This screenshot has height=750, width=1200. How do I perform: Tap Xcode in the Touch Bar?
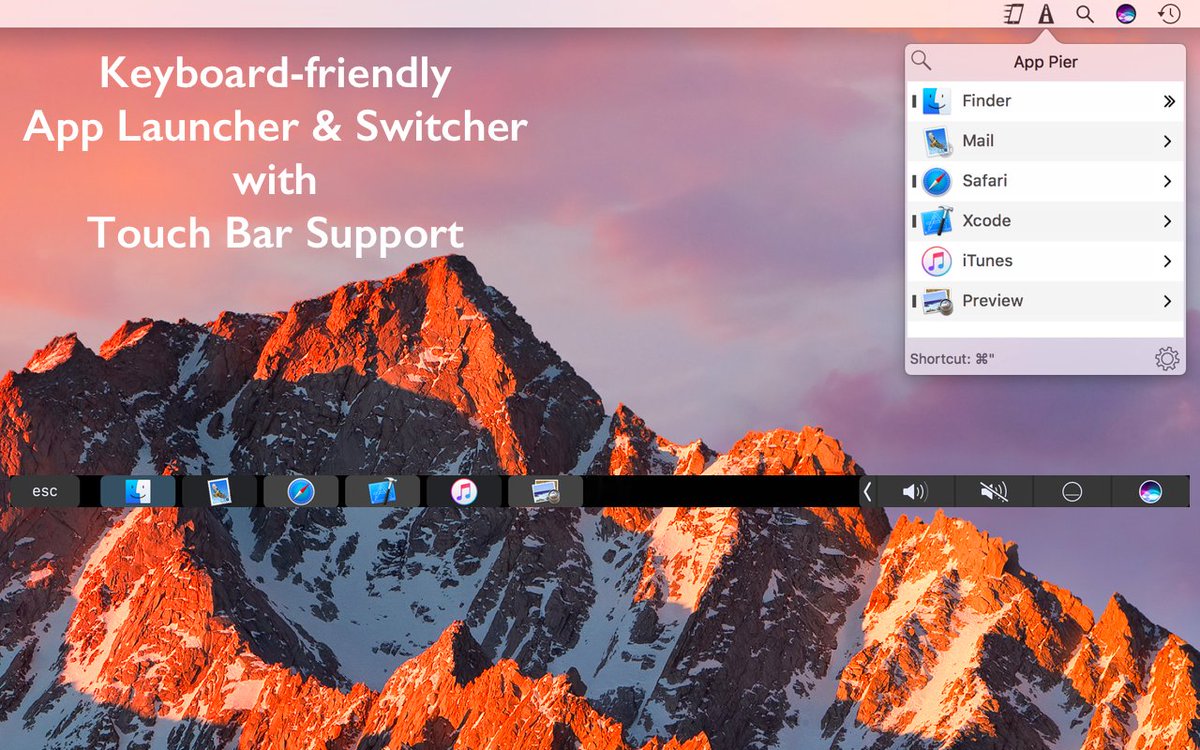pos(382,491)
